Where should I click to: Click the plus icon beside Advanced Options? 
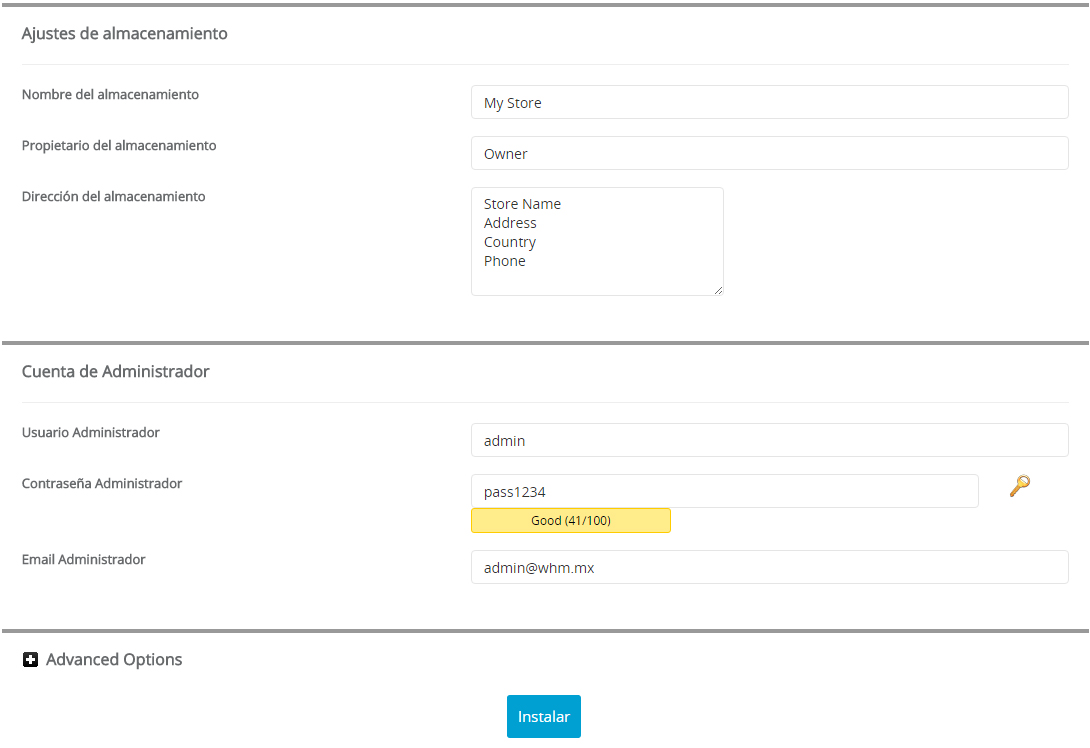30,660
